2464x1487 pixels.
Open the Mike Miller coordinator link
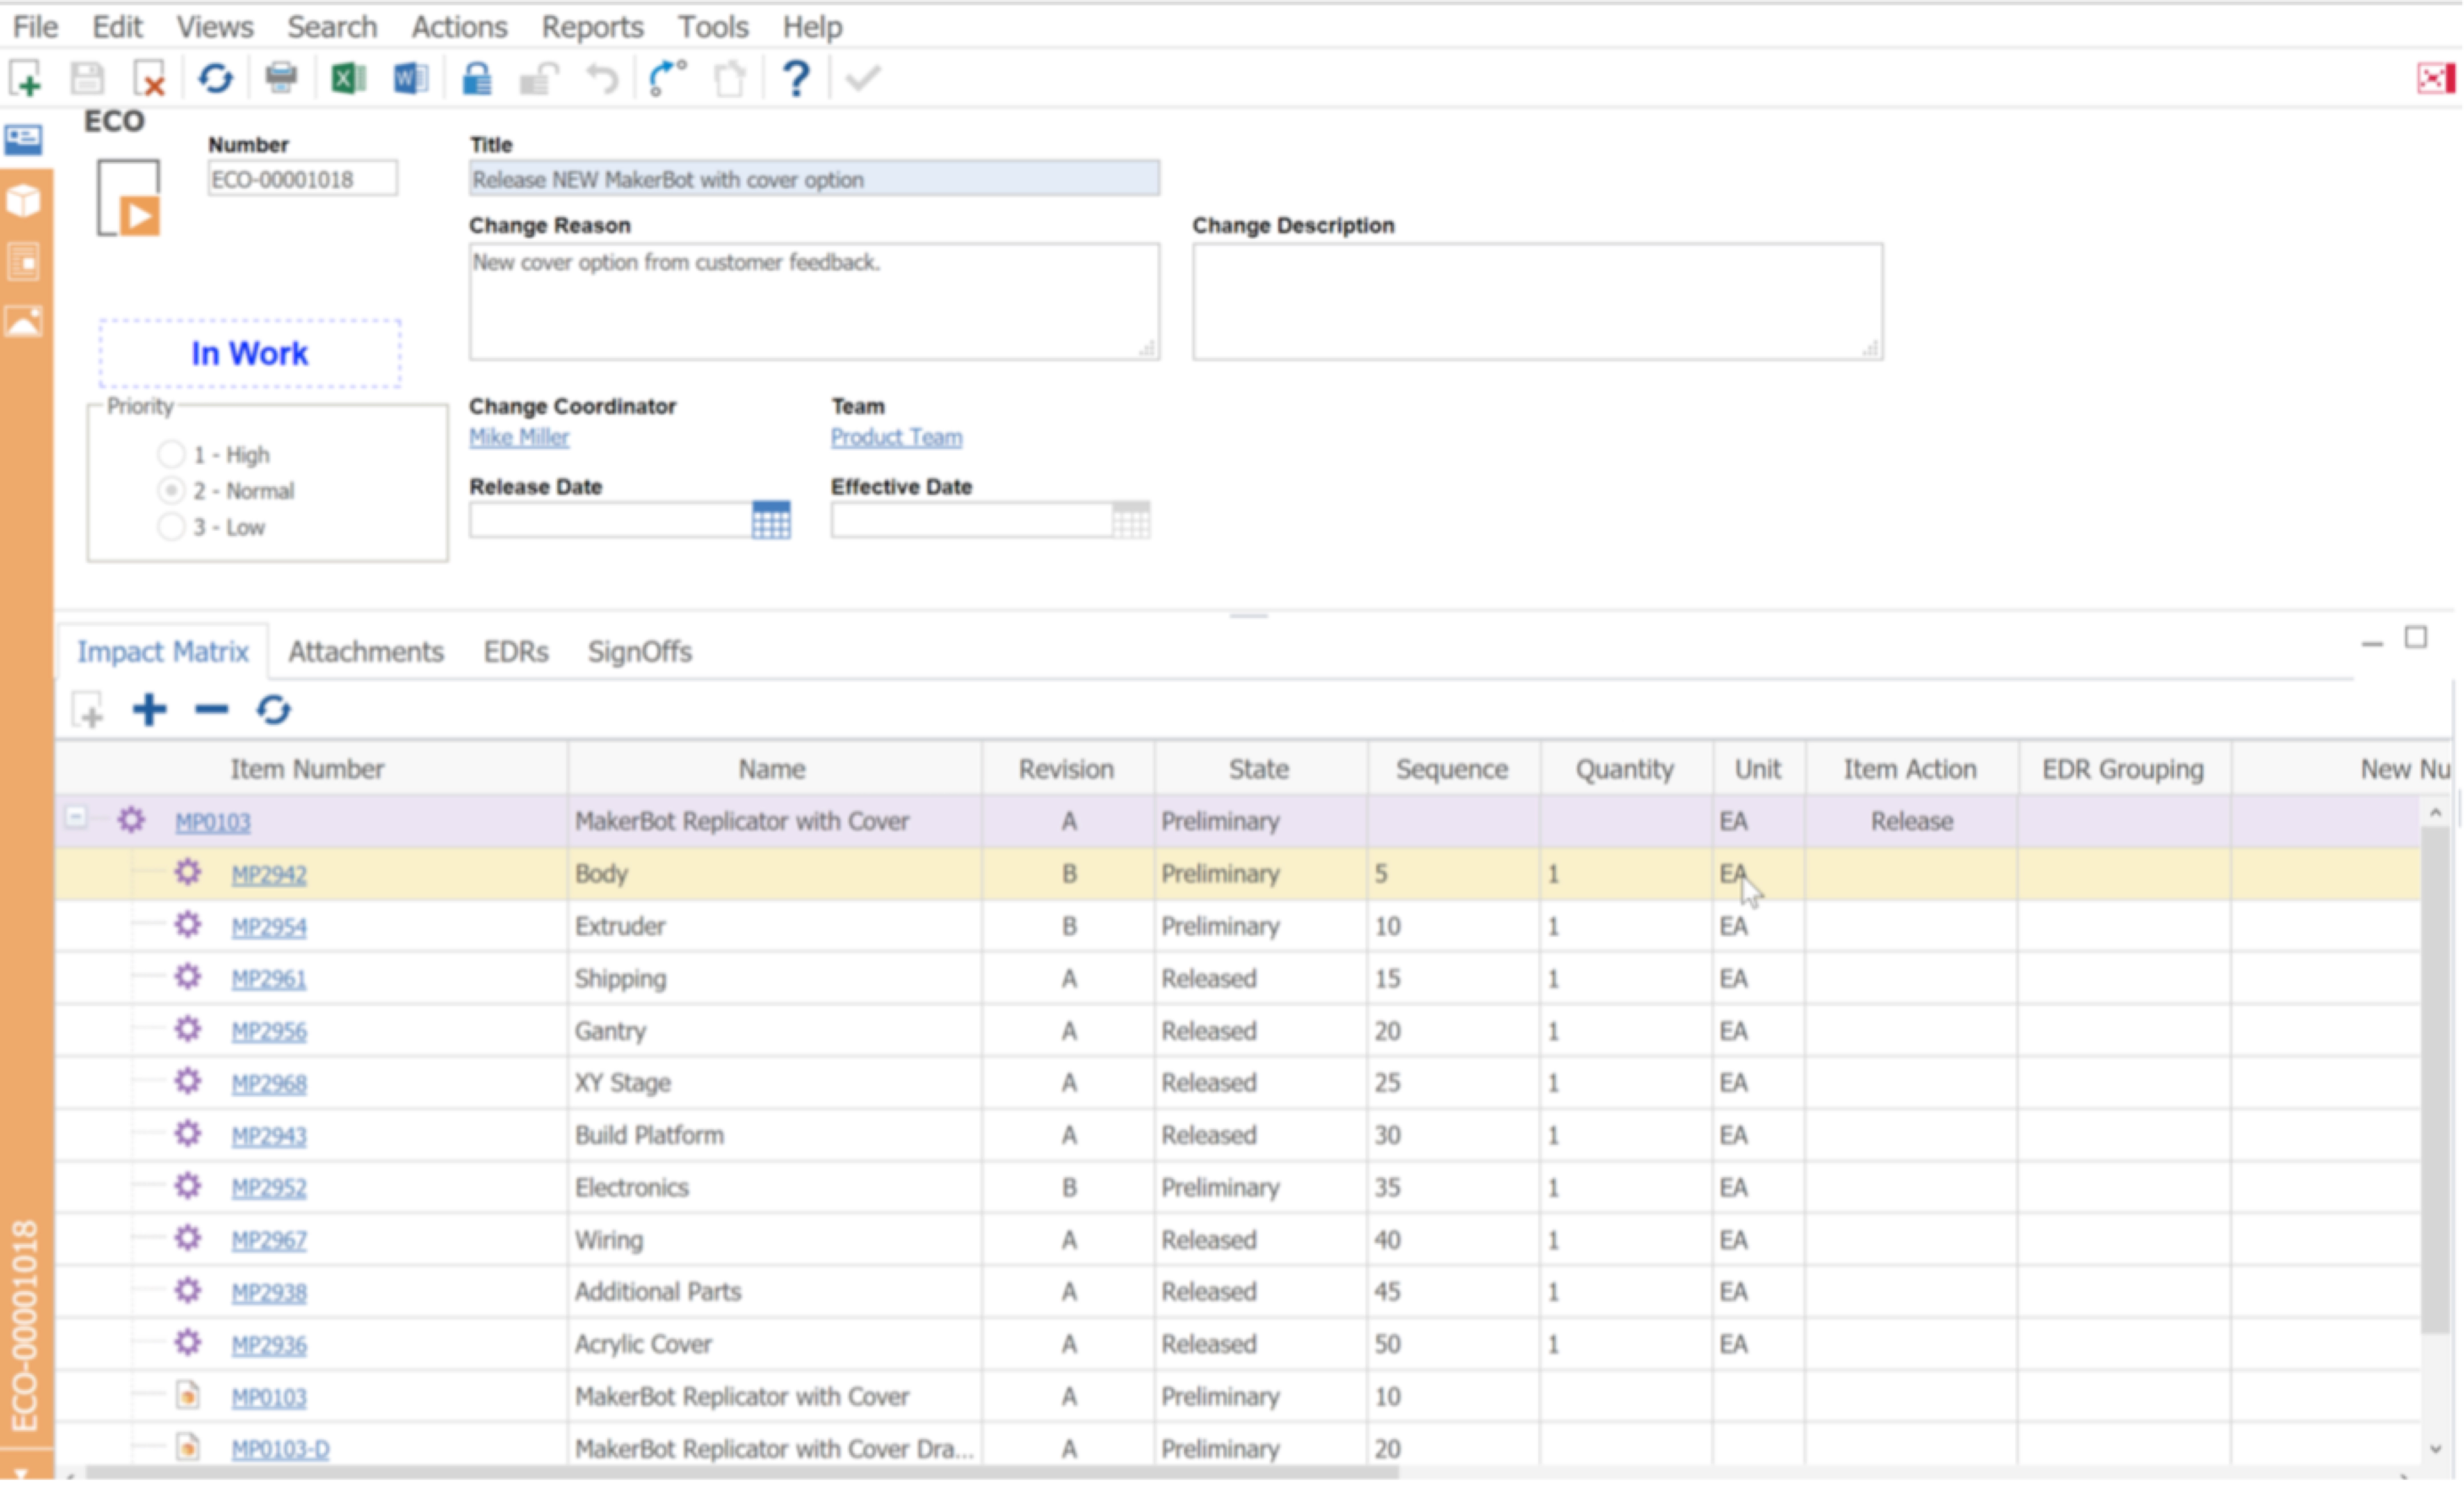pyautogui.click(x=519, y=437)
